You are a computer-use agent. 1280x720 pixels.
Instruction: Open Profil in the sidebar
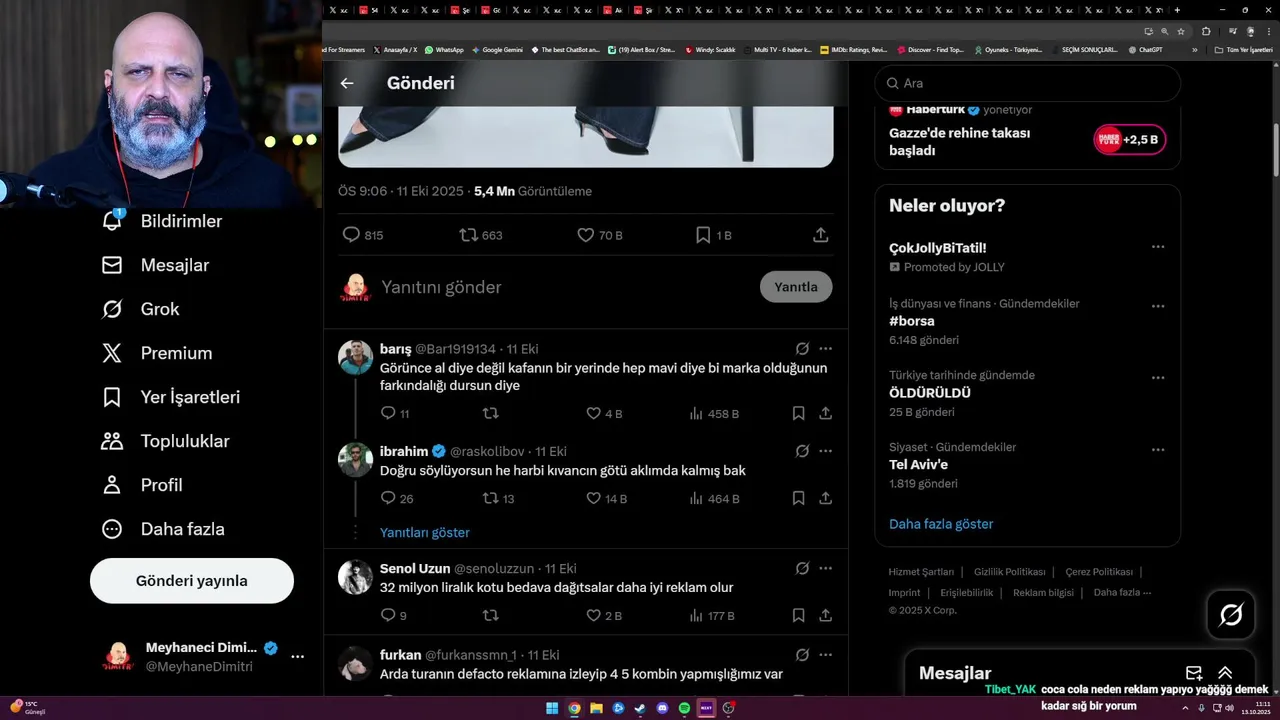(x=142, y=485)
